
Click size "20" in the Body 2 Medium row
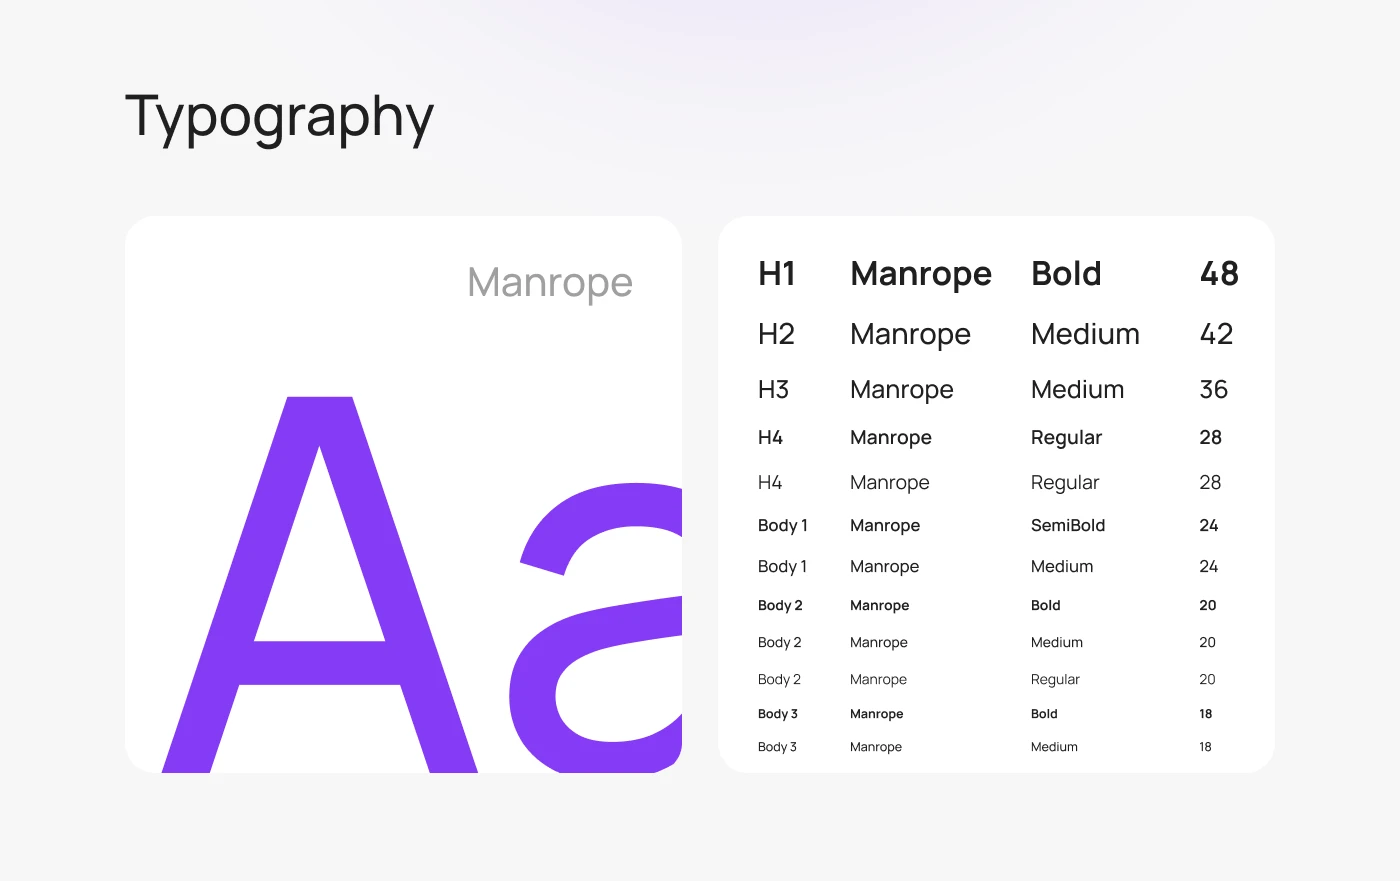(1207, 642)
